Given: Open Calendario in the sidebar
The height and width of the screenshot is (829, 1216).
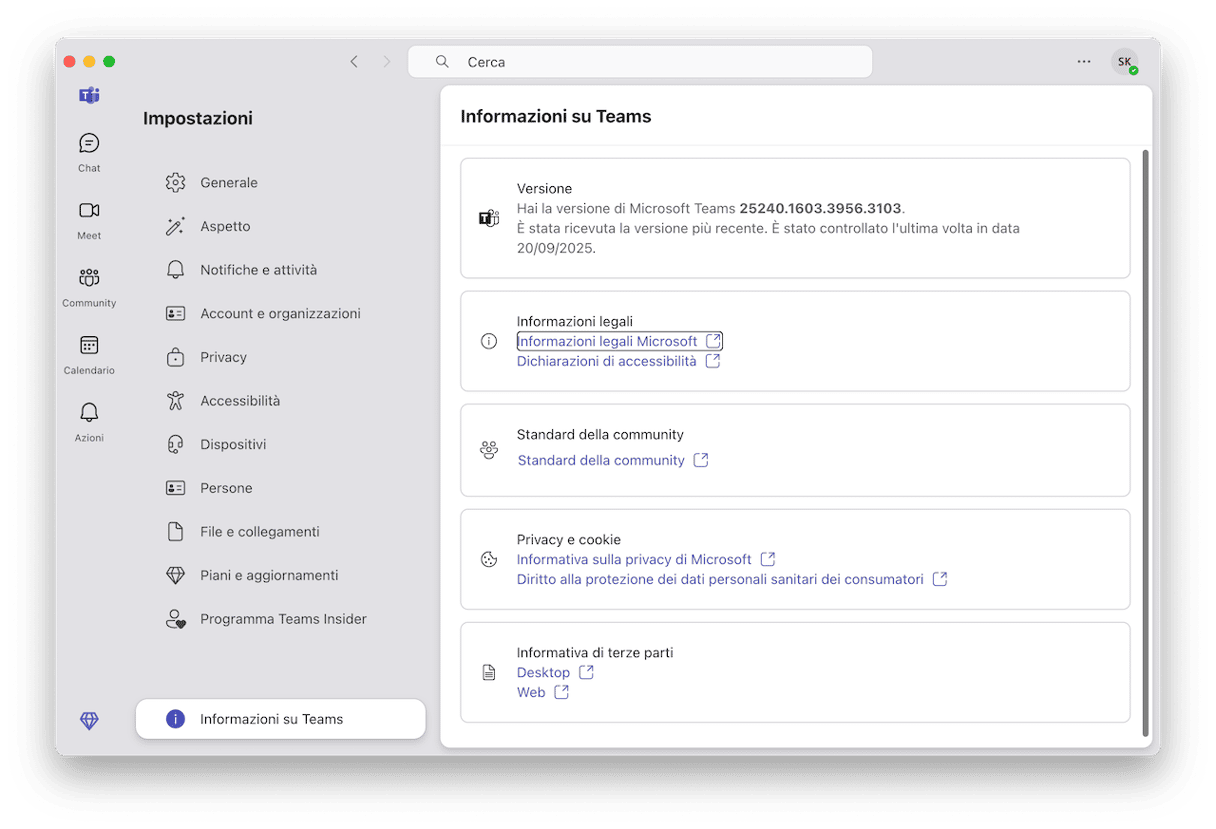Looking at the screenshot, I should click(89, 353).
